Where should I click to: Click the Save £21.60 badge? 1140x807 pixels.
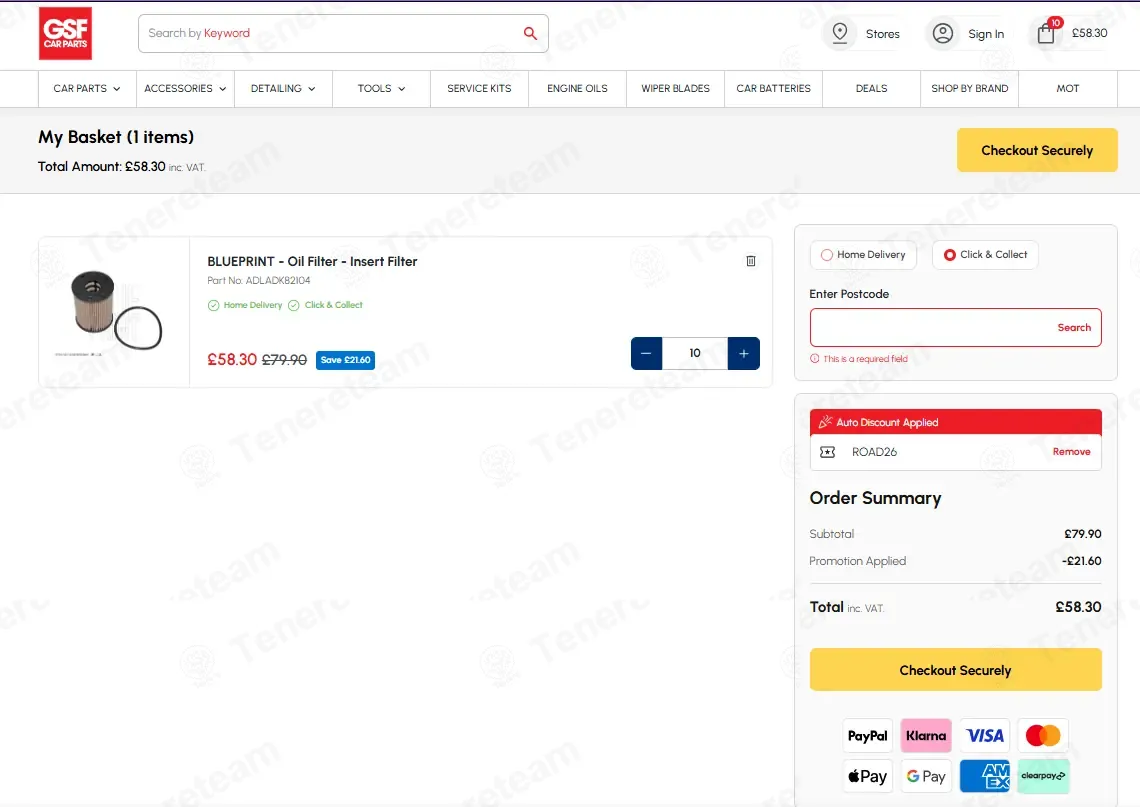(345, 360)
